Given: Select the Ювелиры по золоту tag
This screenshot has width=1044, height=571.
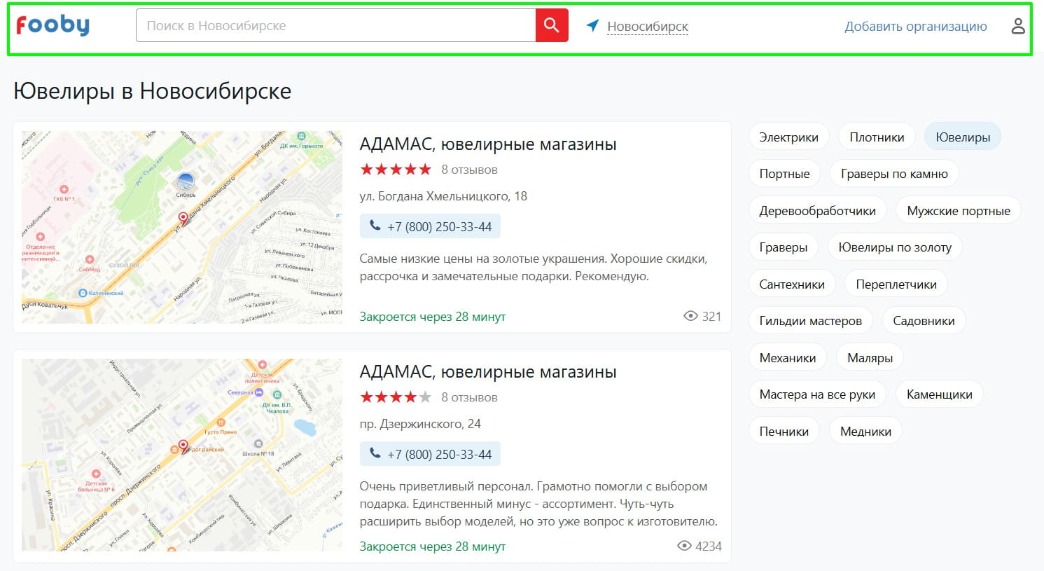Looking at the screenshot, I should 895,248.
